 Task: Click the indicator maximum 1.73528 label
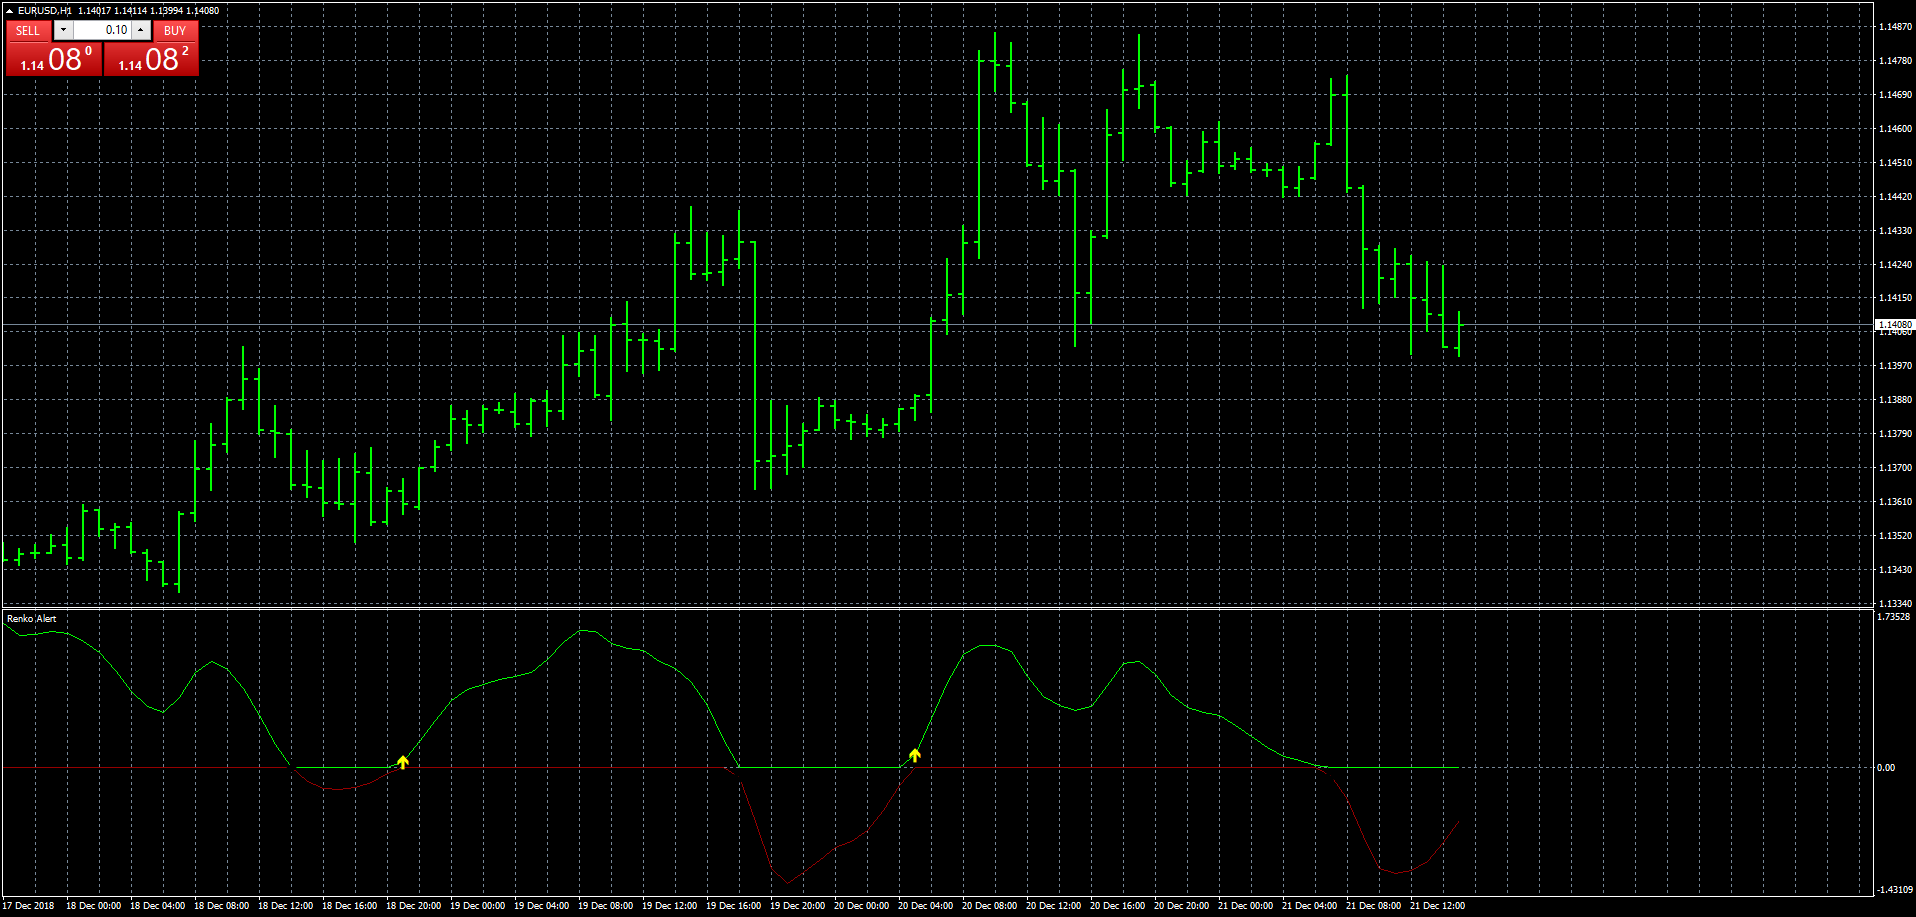point(1894,617)
